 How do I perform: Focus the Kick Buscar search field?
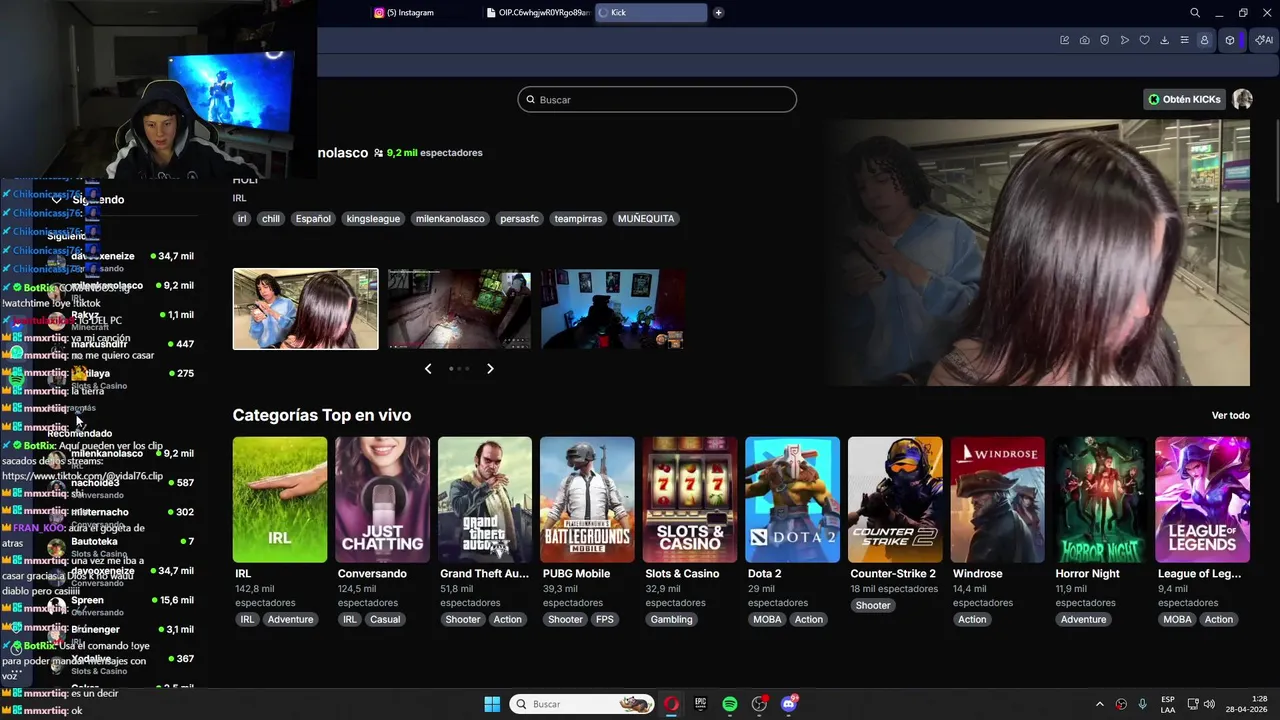pos(657,99)
